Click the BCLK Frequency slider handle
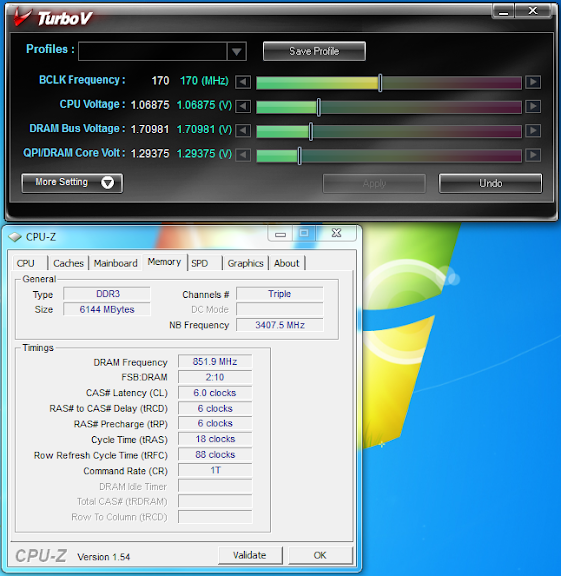Screen dimensions: 561x576 click(x=380, y=82)
